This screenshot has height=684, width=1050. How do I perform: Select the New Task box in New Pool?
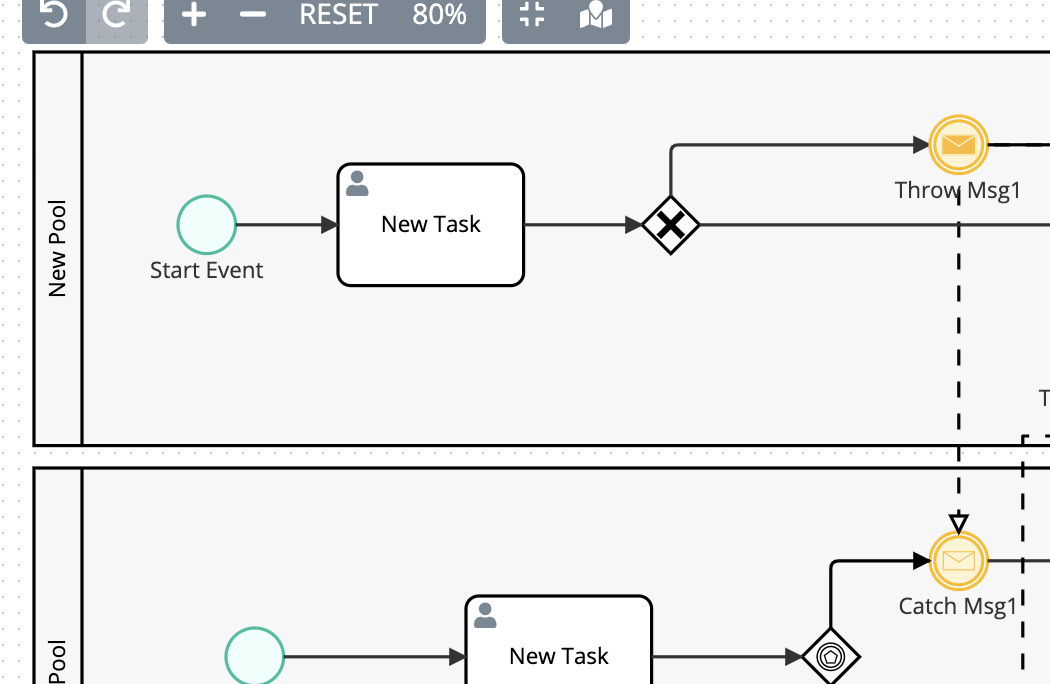click(430, 224)
